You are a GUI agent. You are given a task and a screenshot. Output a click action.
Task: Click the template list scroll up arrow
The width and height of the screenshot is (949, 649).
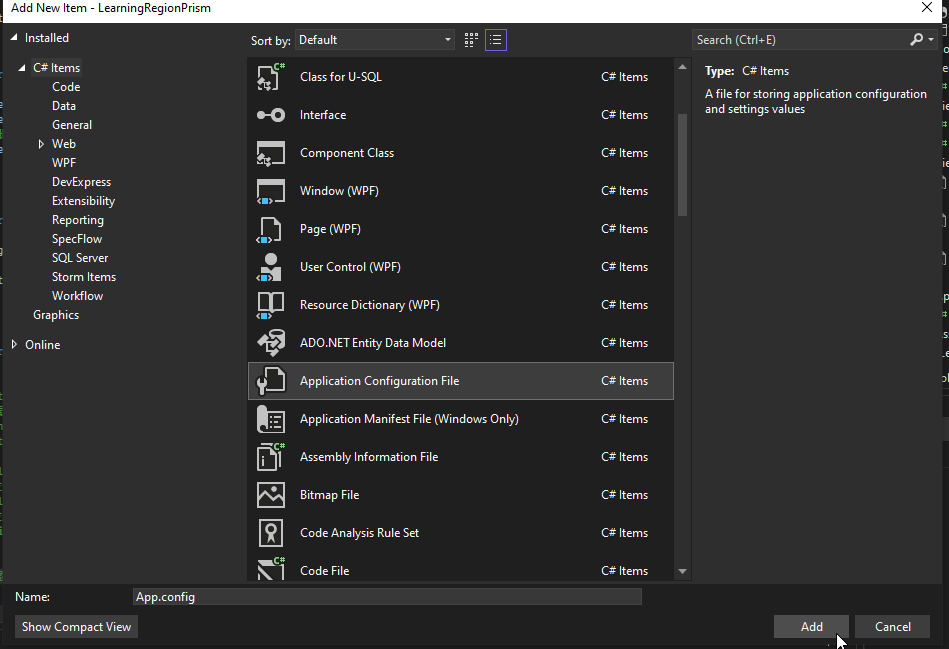pyautogui.click(x=683, y=67)
